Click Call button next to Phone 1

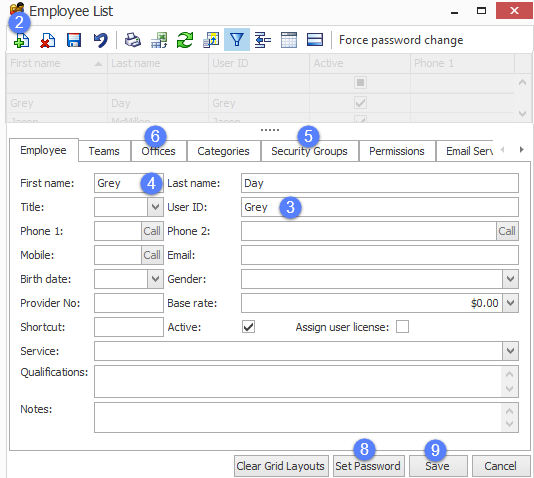152,231
